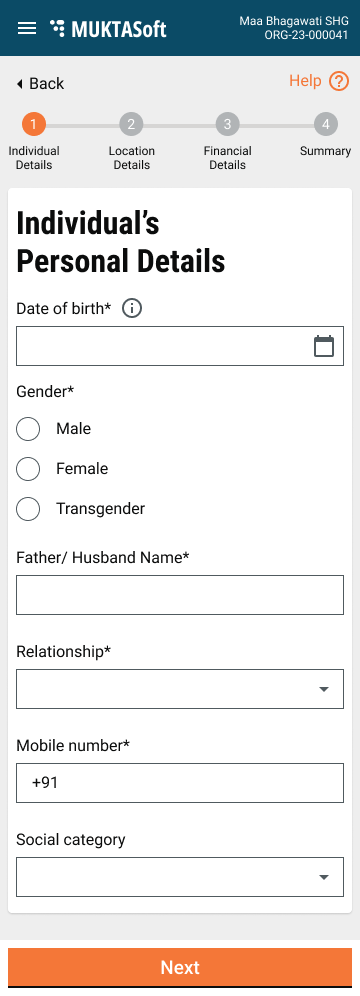Click the Date of birth input box
Screen dimensions: 360x996
180,346
